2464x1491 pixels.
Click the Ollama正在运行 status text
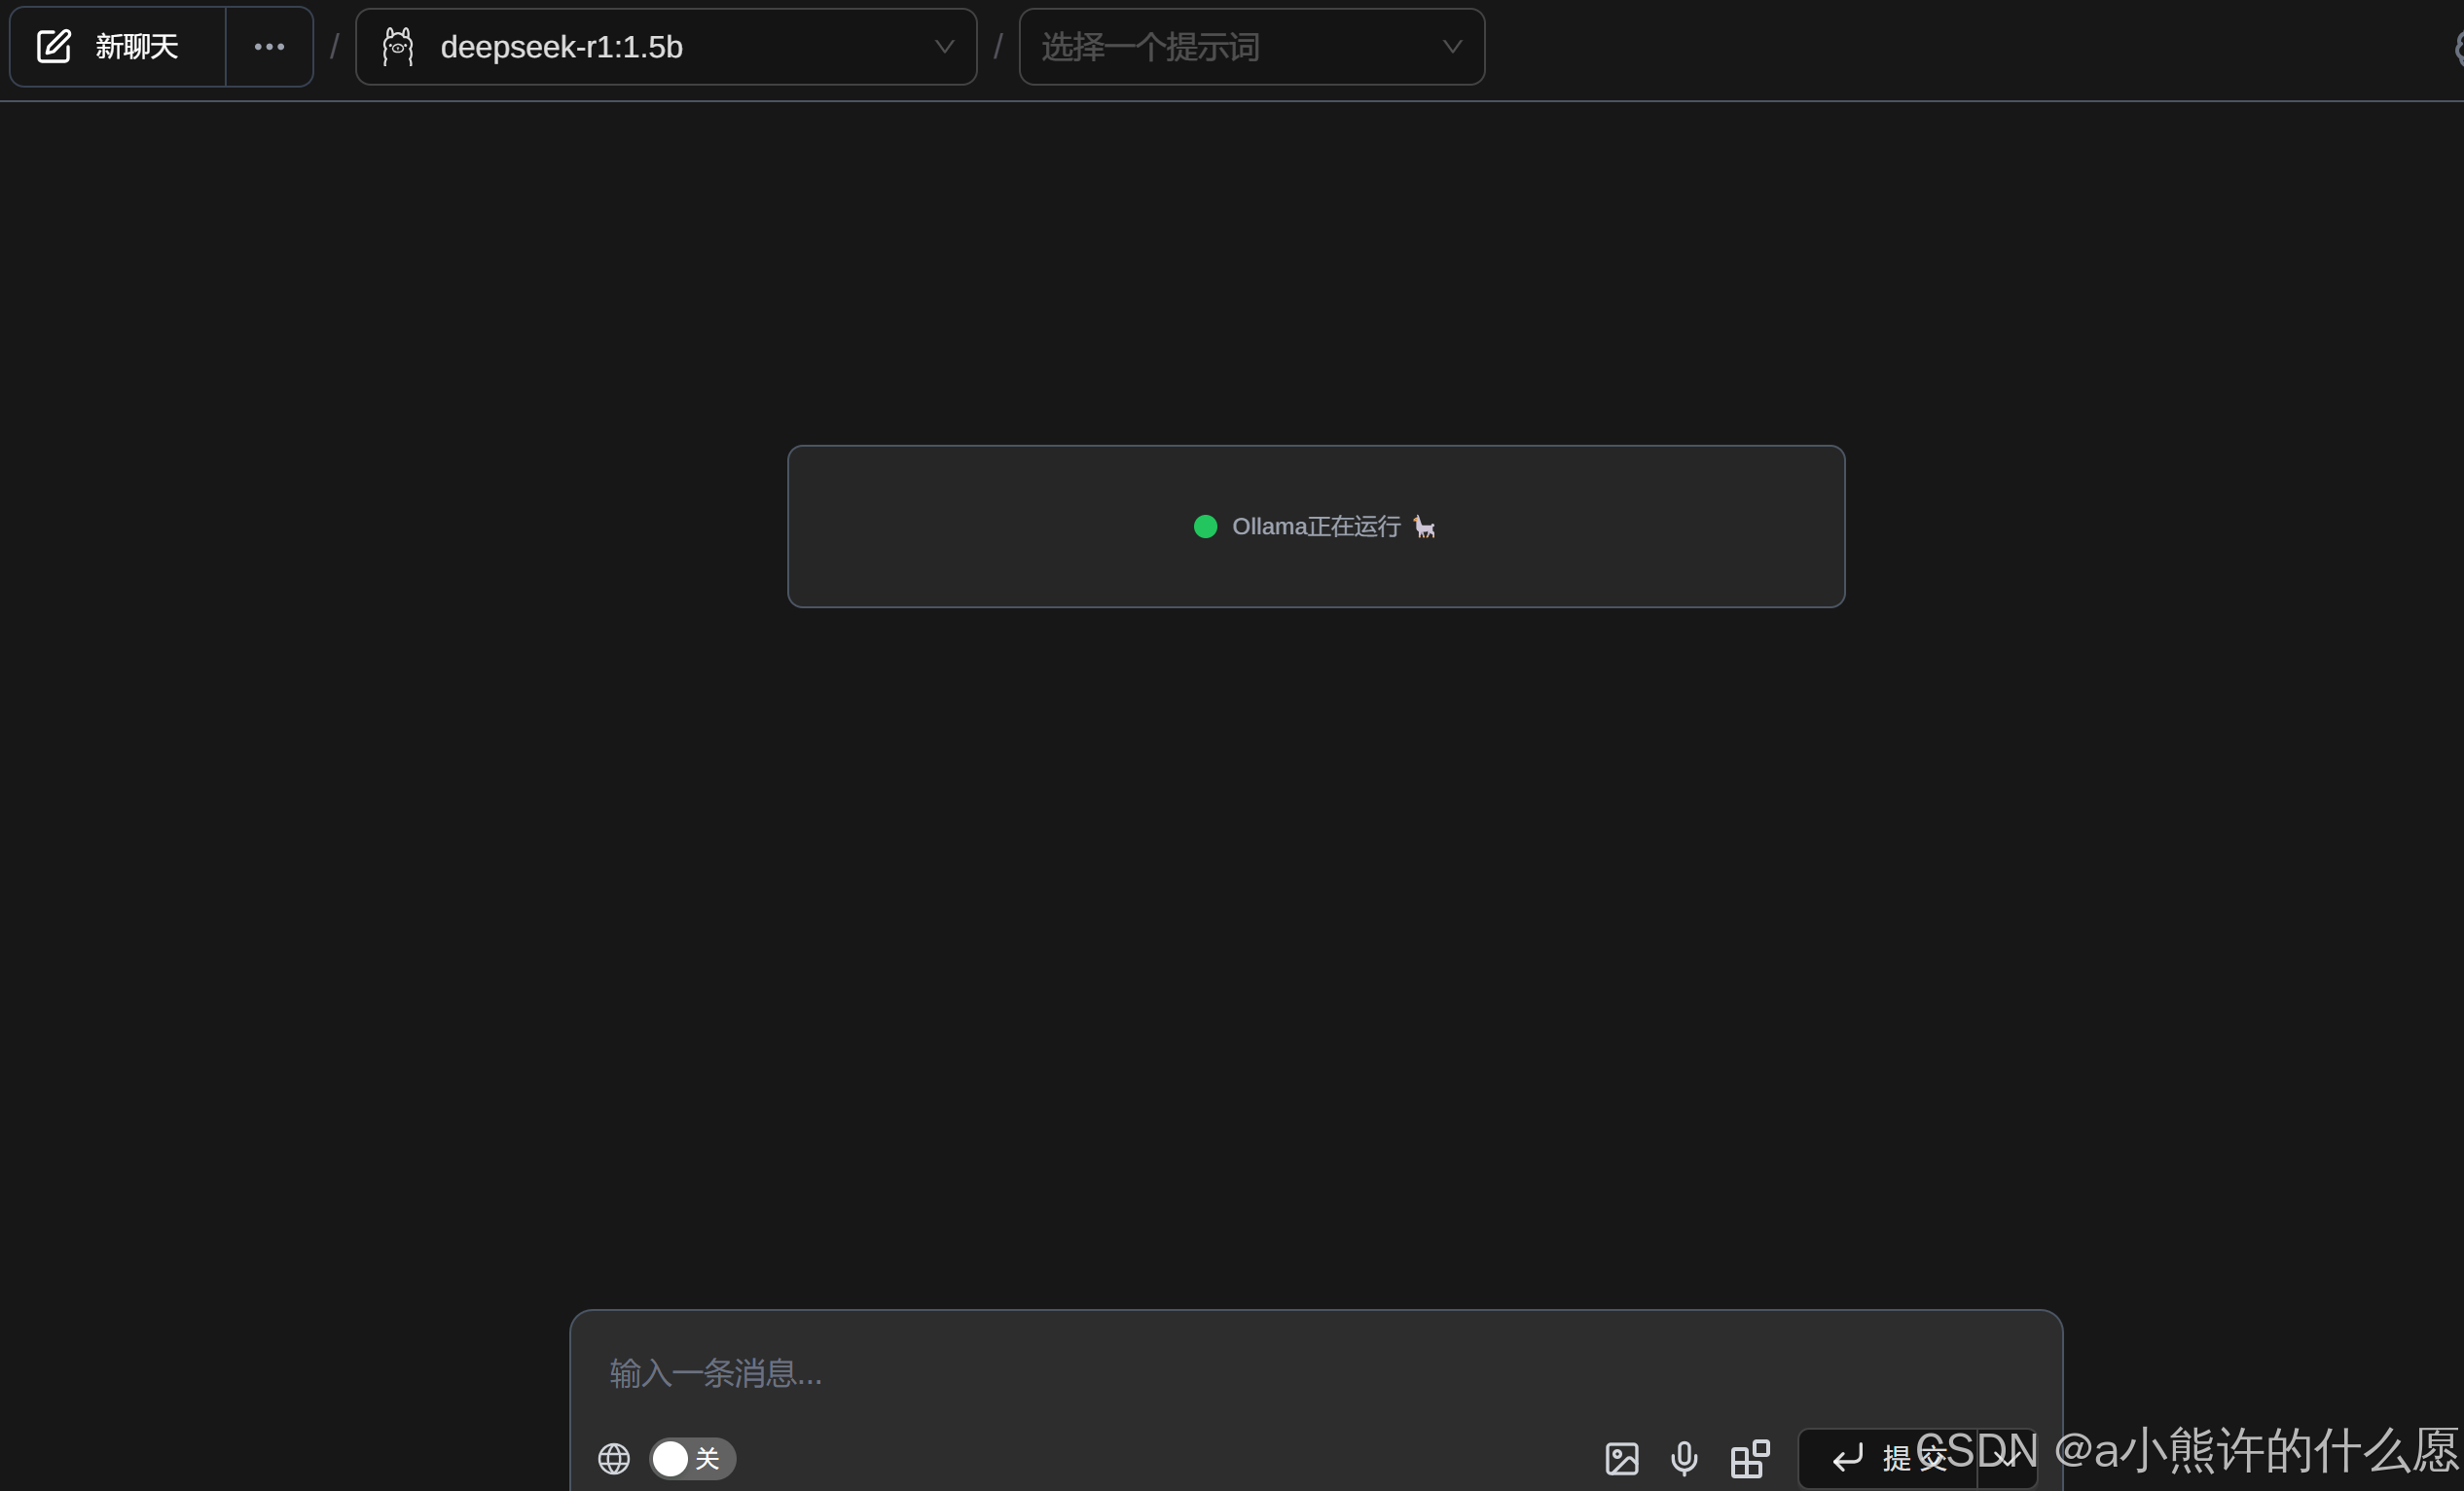1315,526
